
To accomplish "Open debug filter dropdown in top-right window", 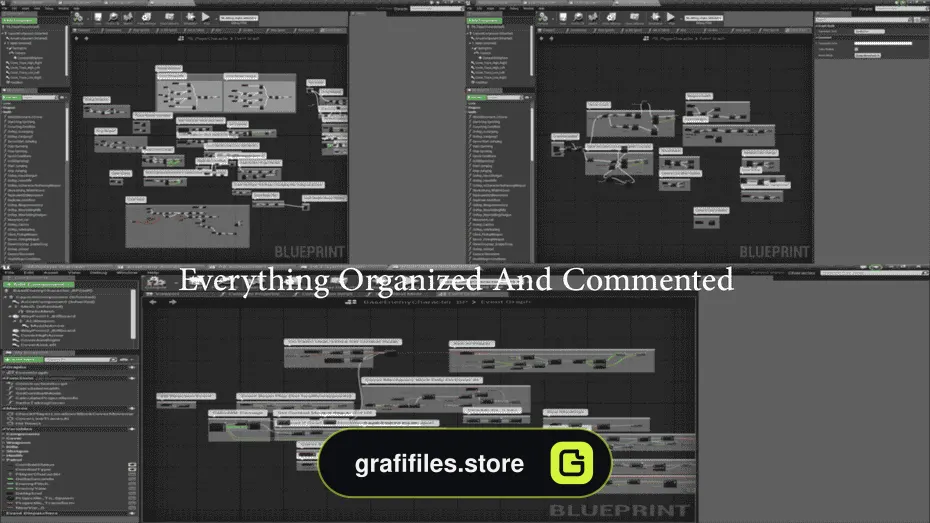I will point(703,18).
